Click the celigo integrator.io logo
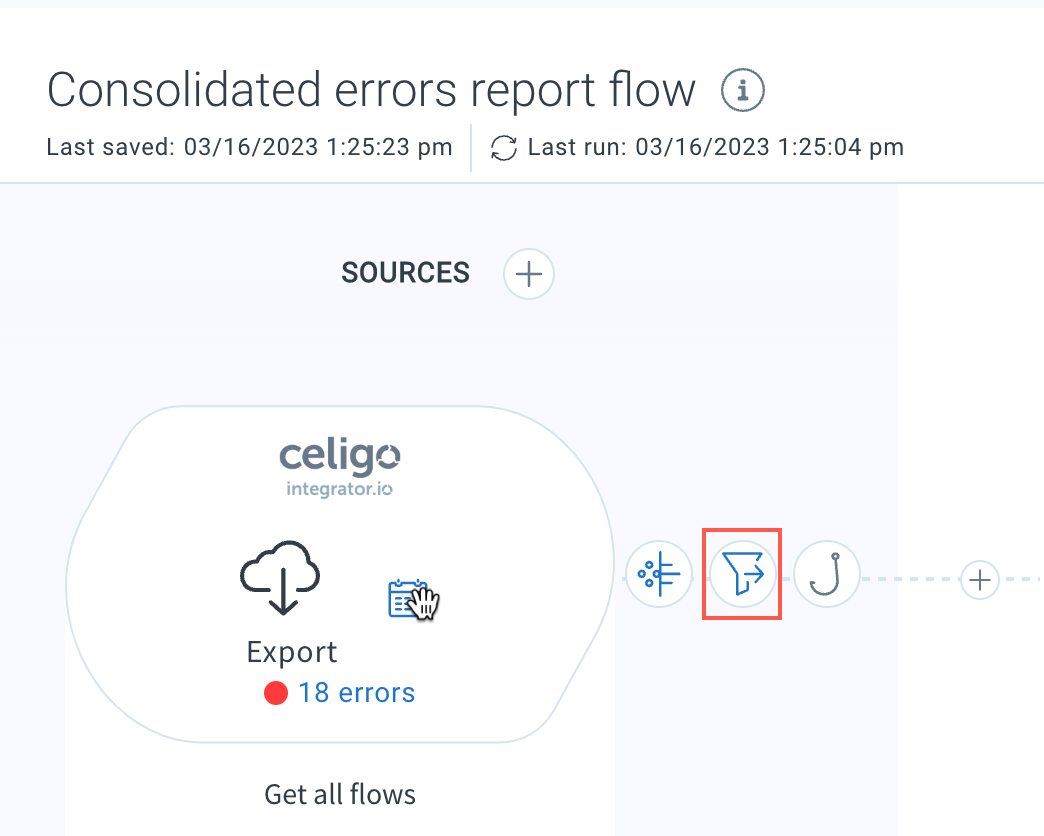 tap(339, 464)
